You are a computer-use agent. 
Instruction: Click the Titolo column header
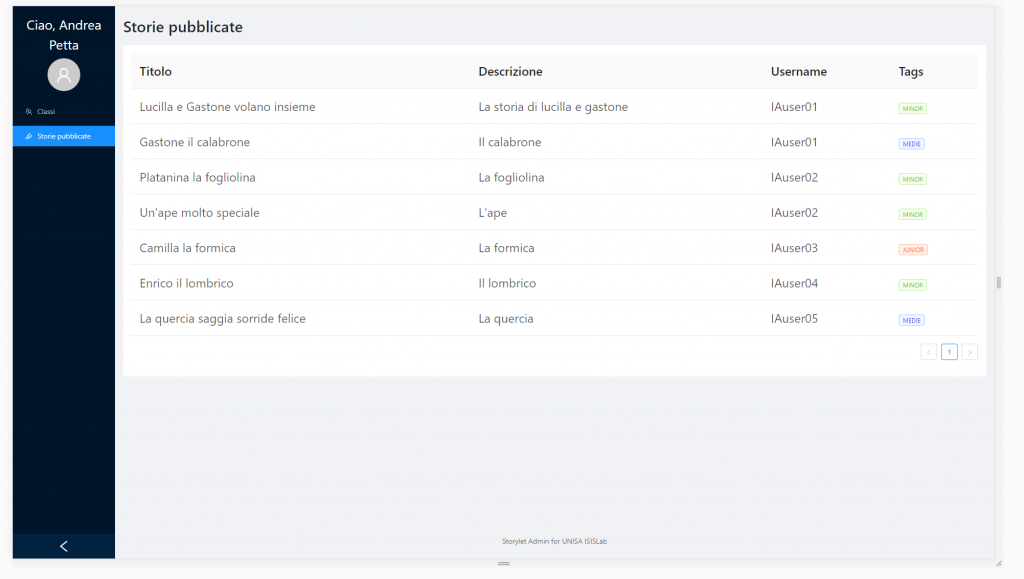pyautogui.click(x=155, y=71)
